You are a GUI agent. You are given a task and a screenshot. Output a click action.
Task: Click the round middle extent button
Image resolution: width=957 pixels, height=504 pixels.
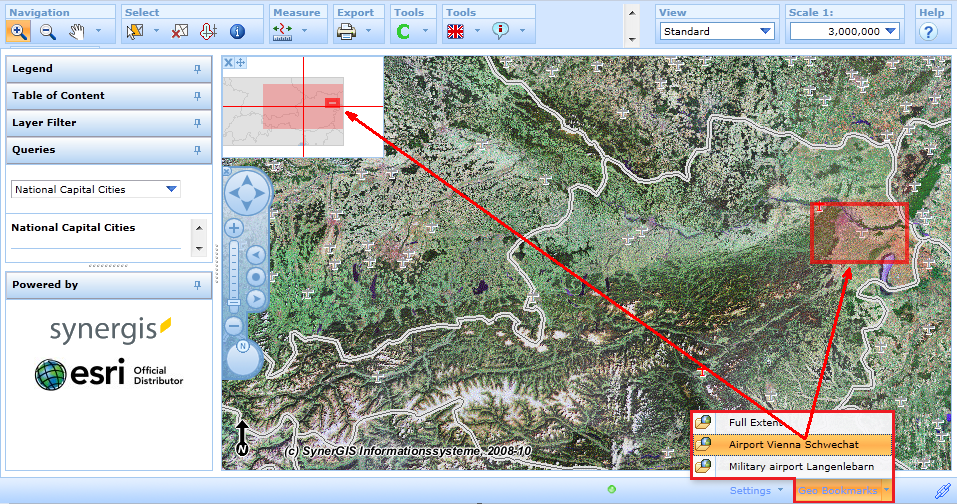(256, 277)
